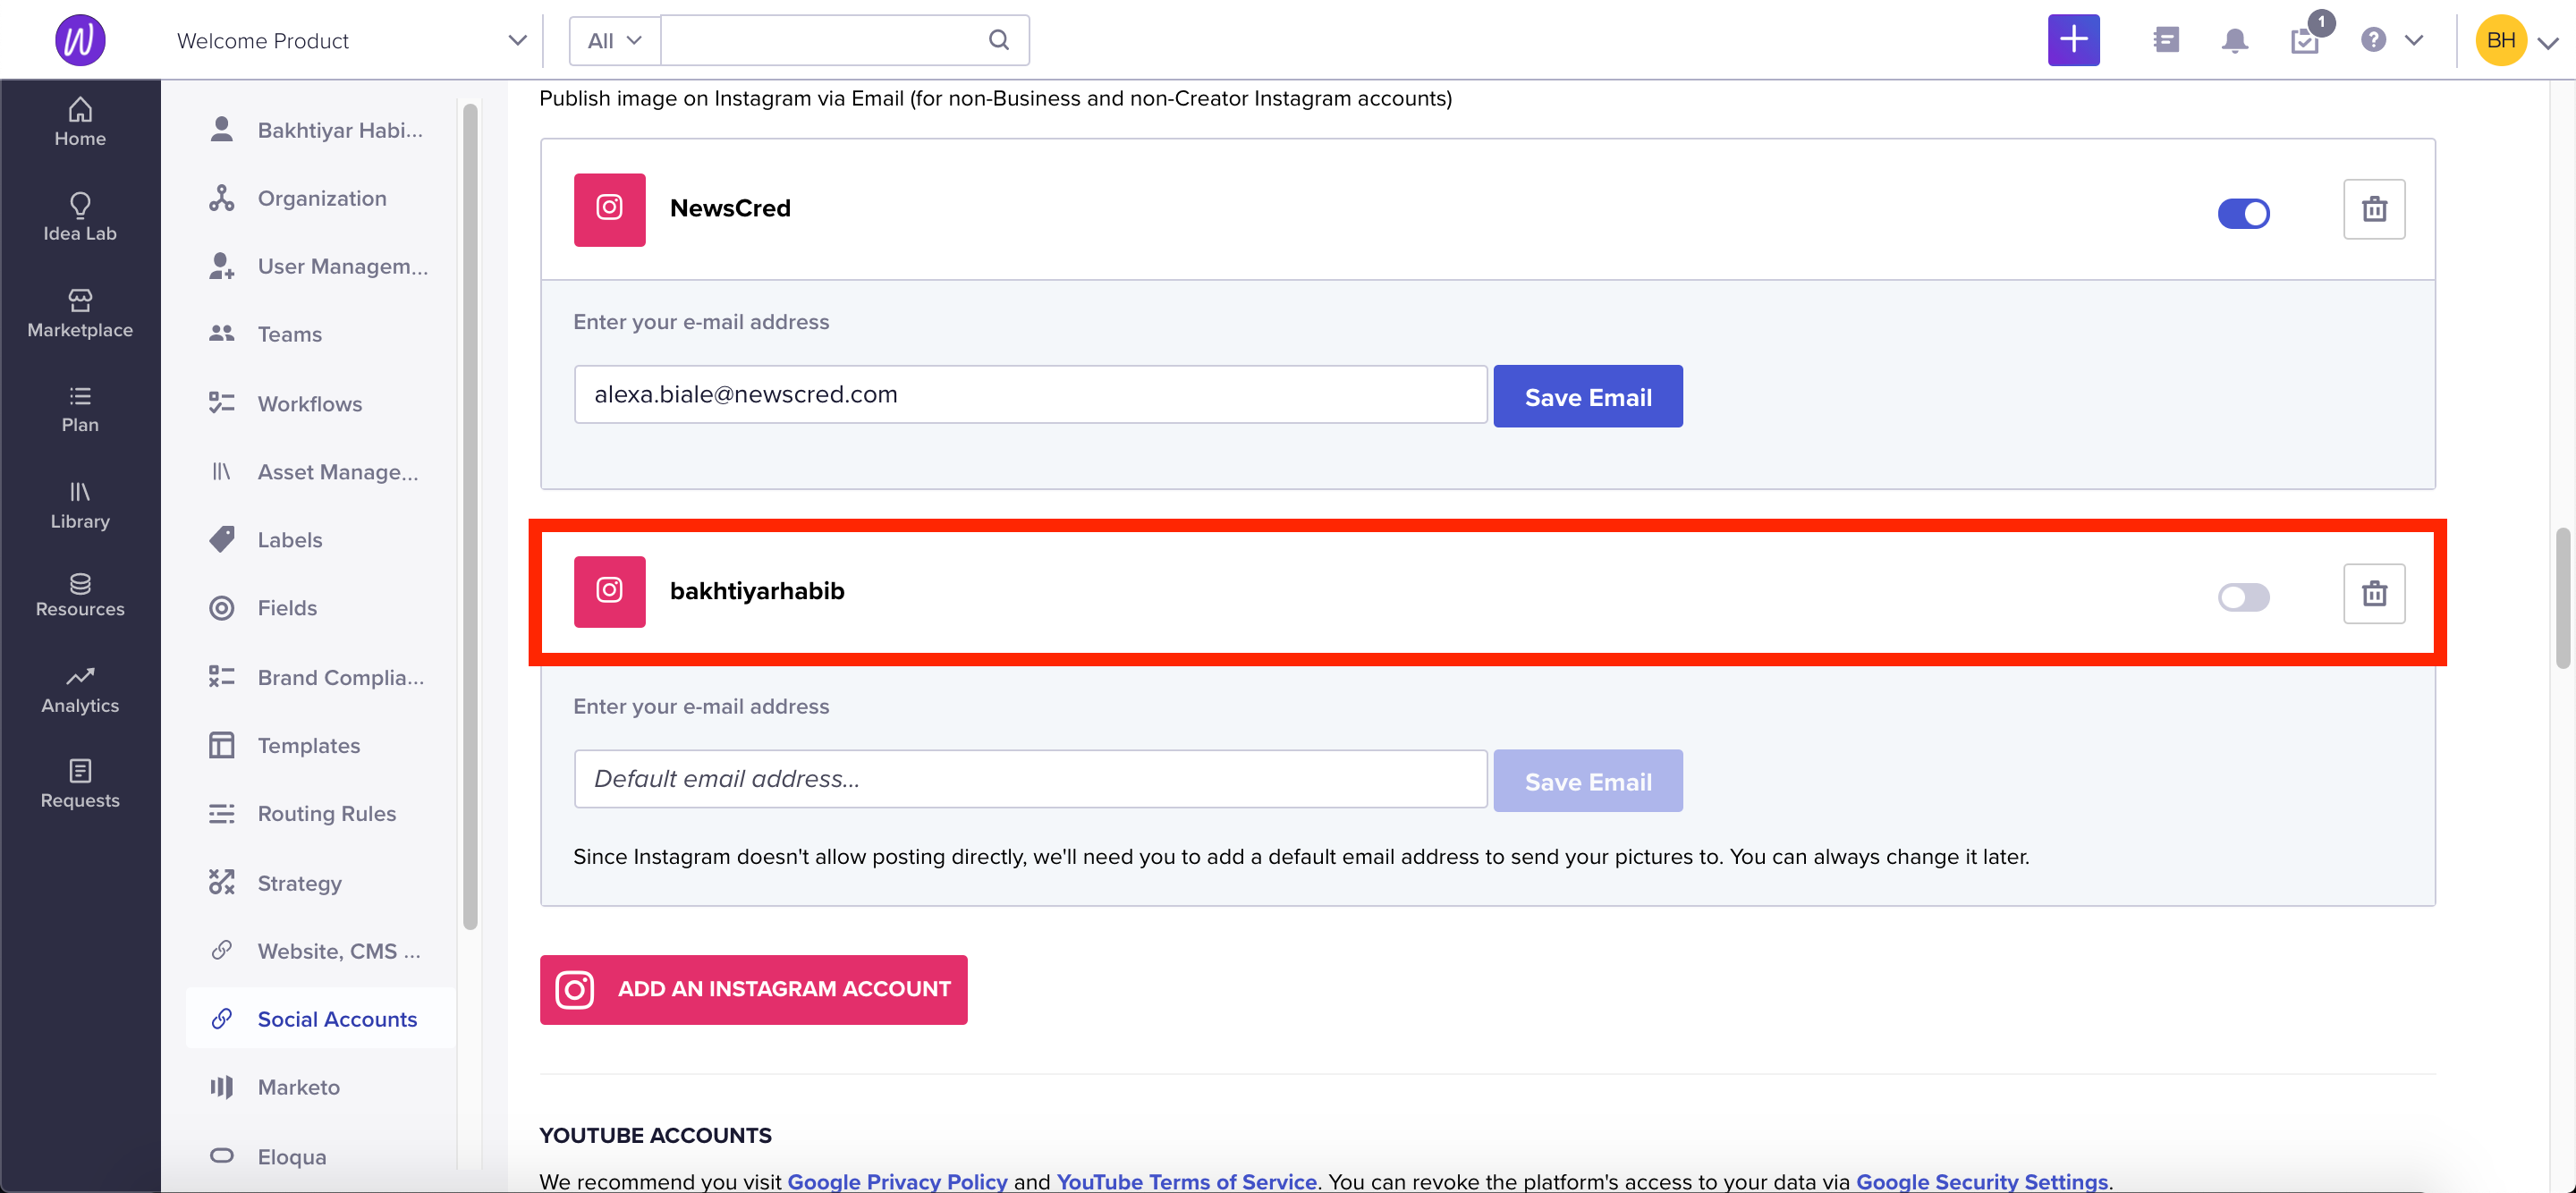Viewport: 2576px width, 1193px height.
Task: Open the help question mark icon
Action: pos(2373,40)
